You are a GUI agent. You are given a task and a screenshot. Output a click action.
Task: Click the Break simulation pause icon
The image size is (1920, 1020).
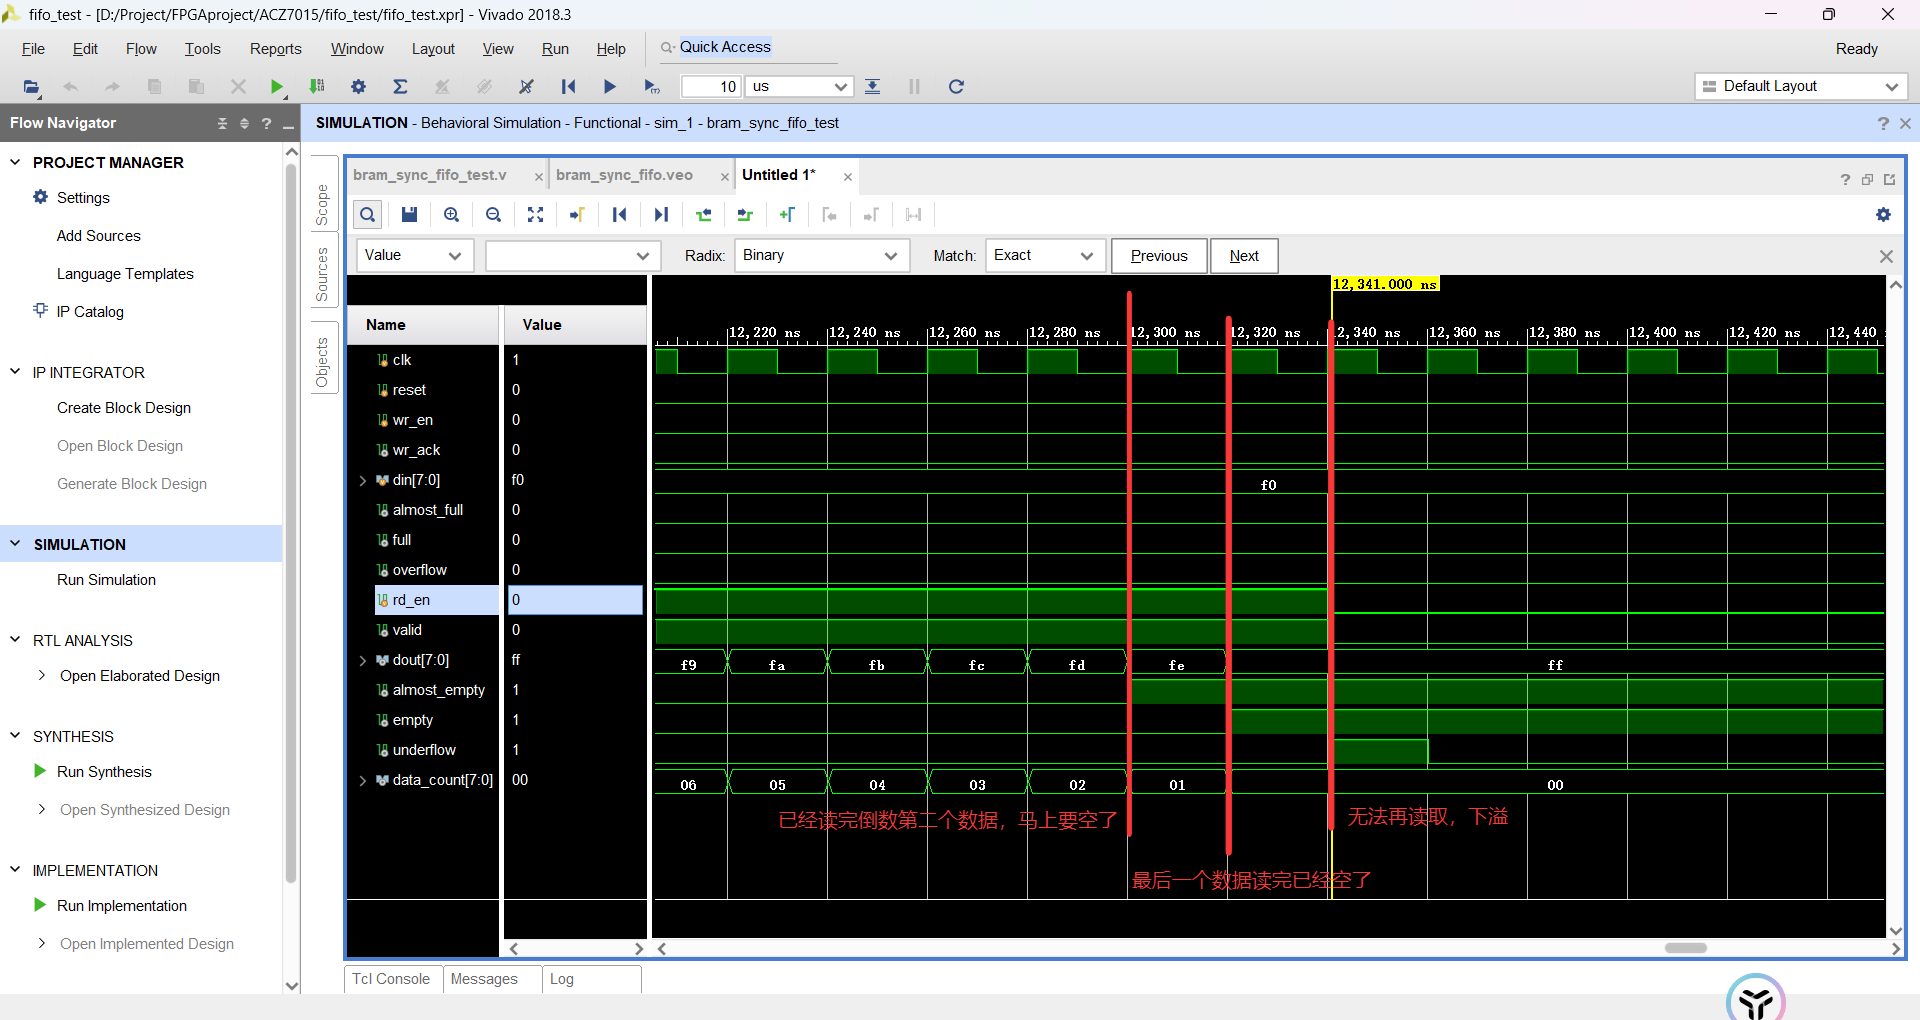pos(914,87)
